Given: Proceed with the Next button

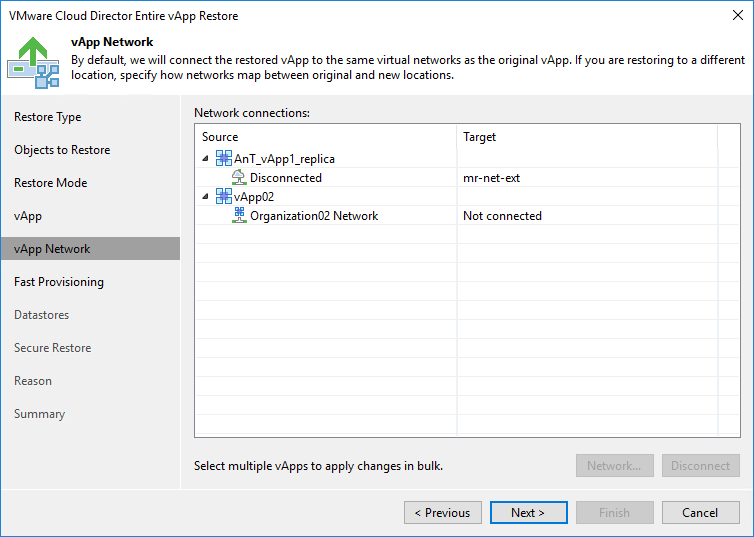Looking at the screenshot, I should pyautogui.click(x=528, y=512).
